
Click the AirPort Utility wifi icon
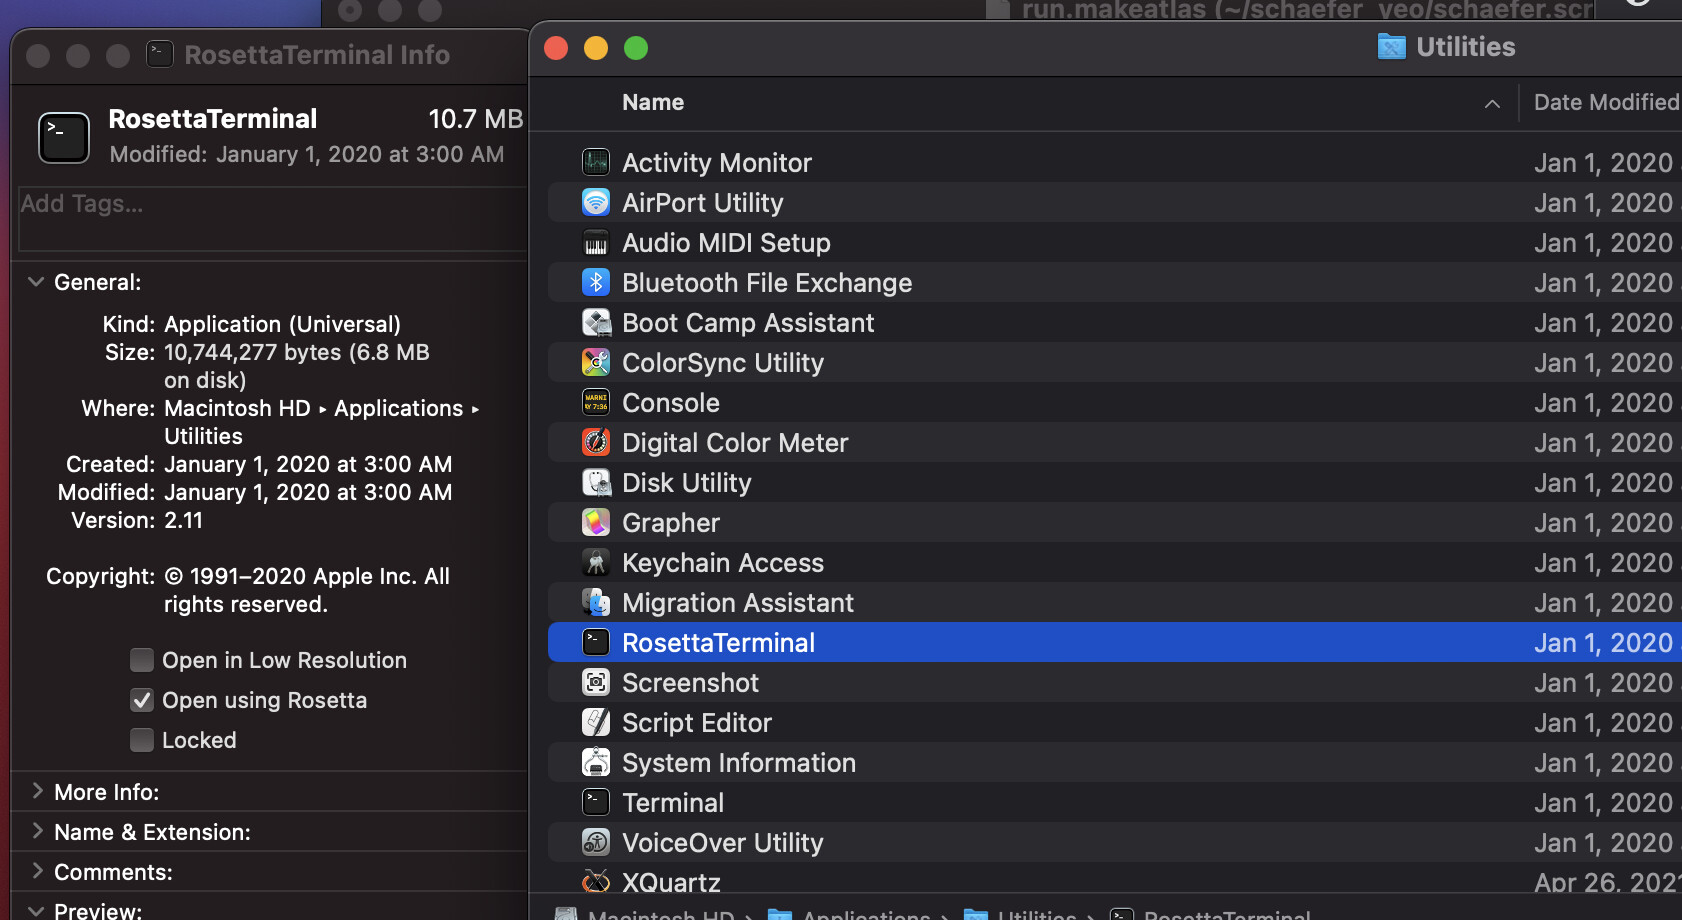click(596, 202)
